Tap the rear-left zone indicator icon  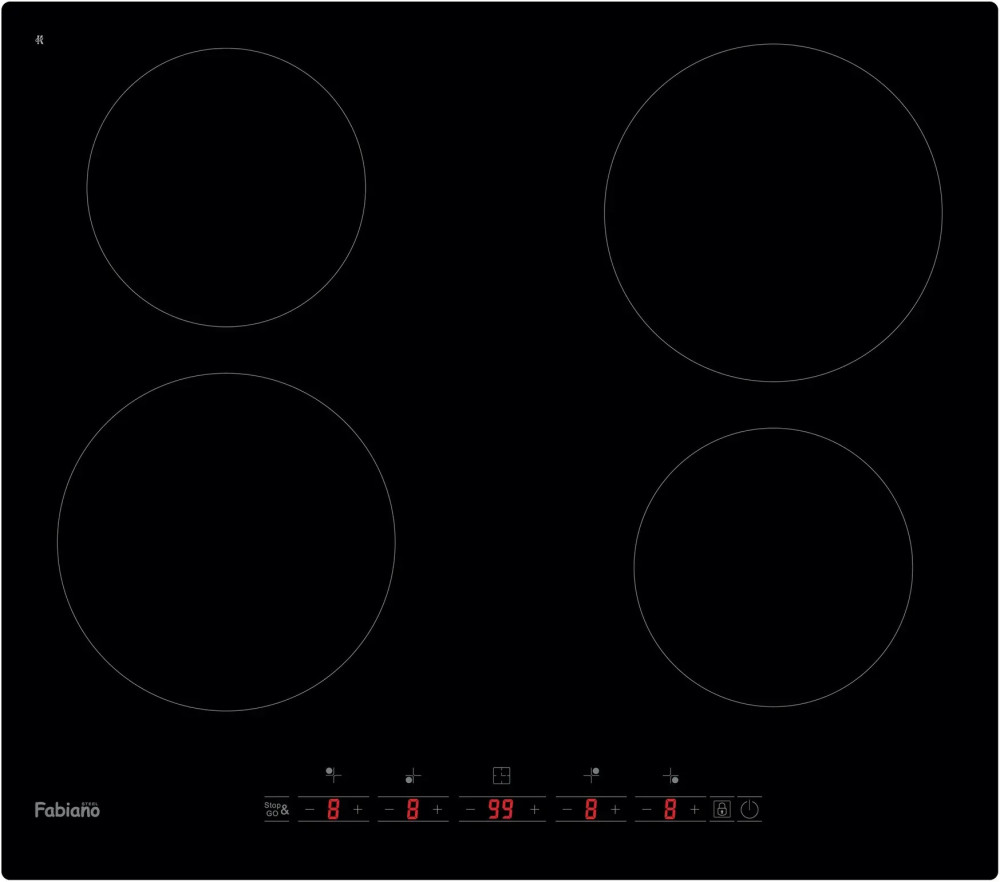(x=333, y=774)
